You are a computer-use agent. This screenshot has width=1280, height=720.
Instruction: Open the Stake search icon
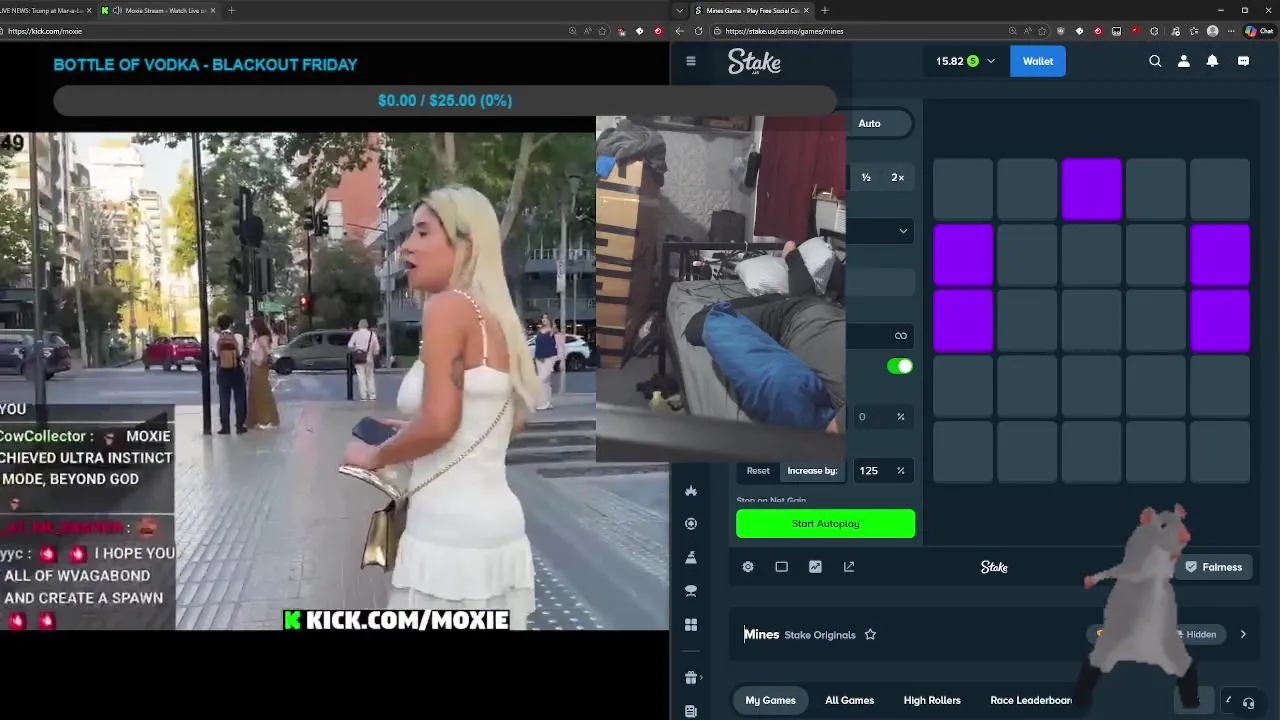1155,61
